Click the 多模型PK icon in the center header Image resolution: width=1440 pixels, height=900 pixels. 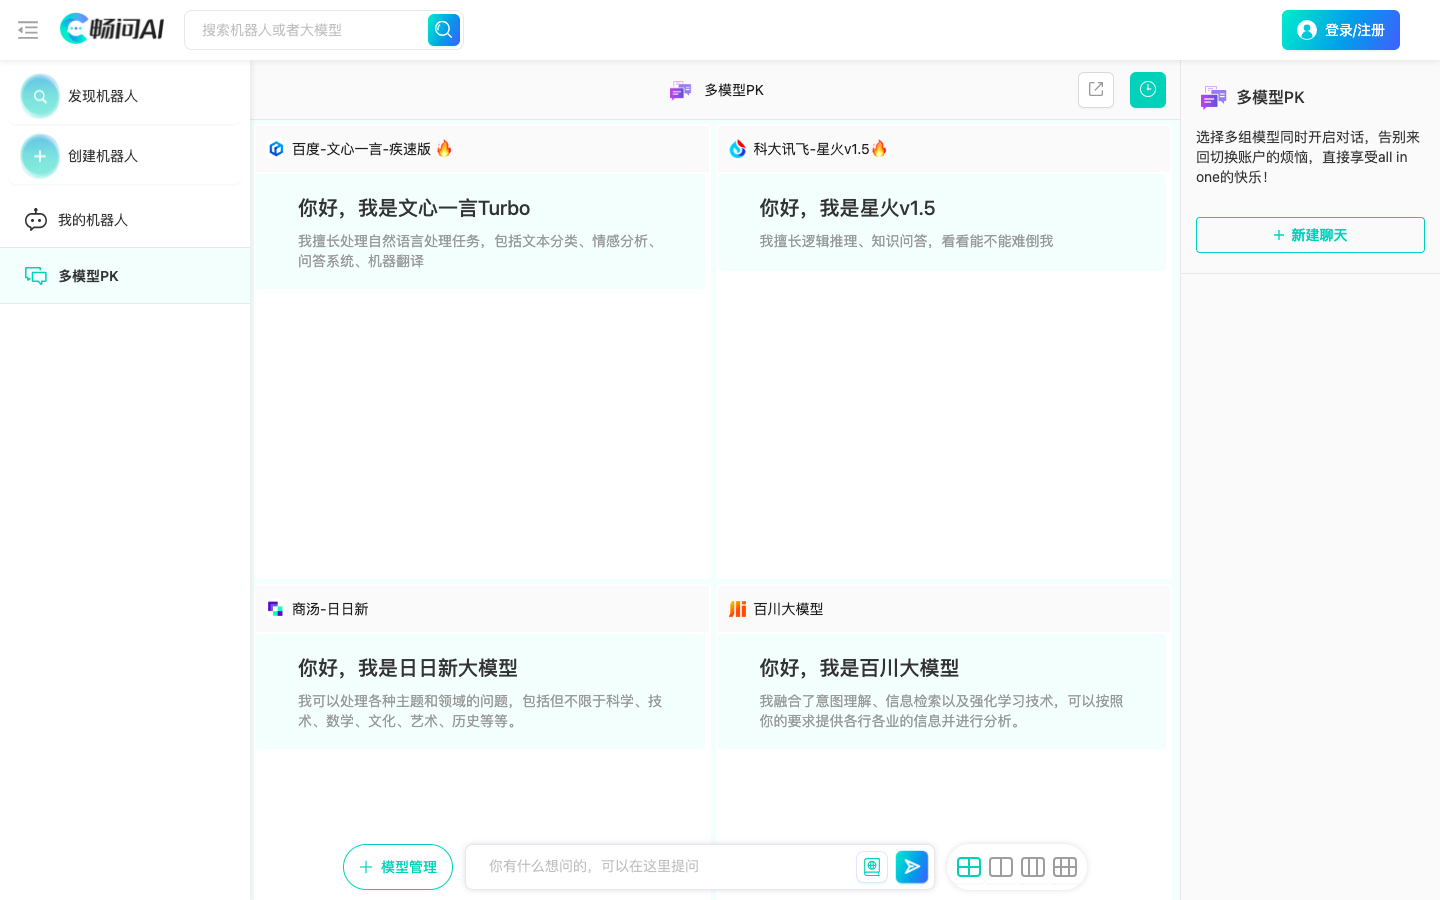click(x=681, y=90)
